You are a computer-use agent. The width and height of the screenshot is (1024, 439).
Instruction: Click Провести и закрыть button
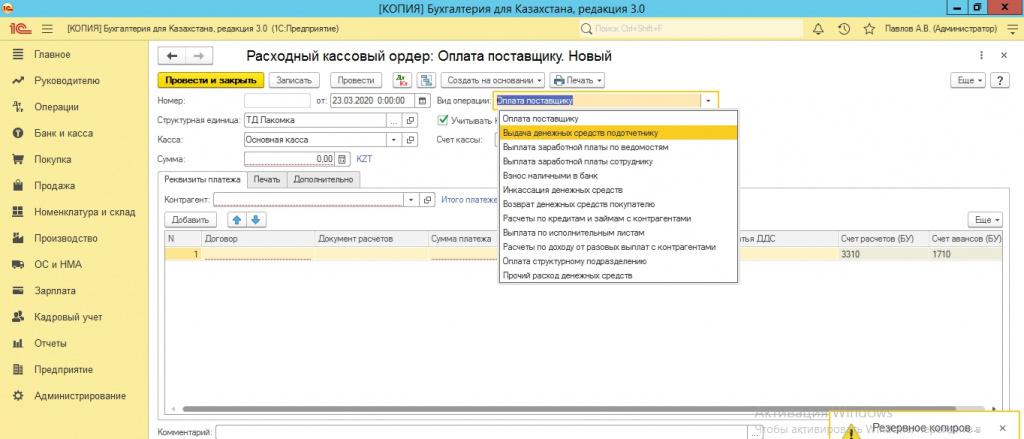tap(211, 80)
